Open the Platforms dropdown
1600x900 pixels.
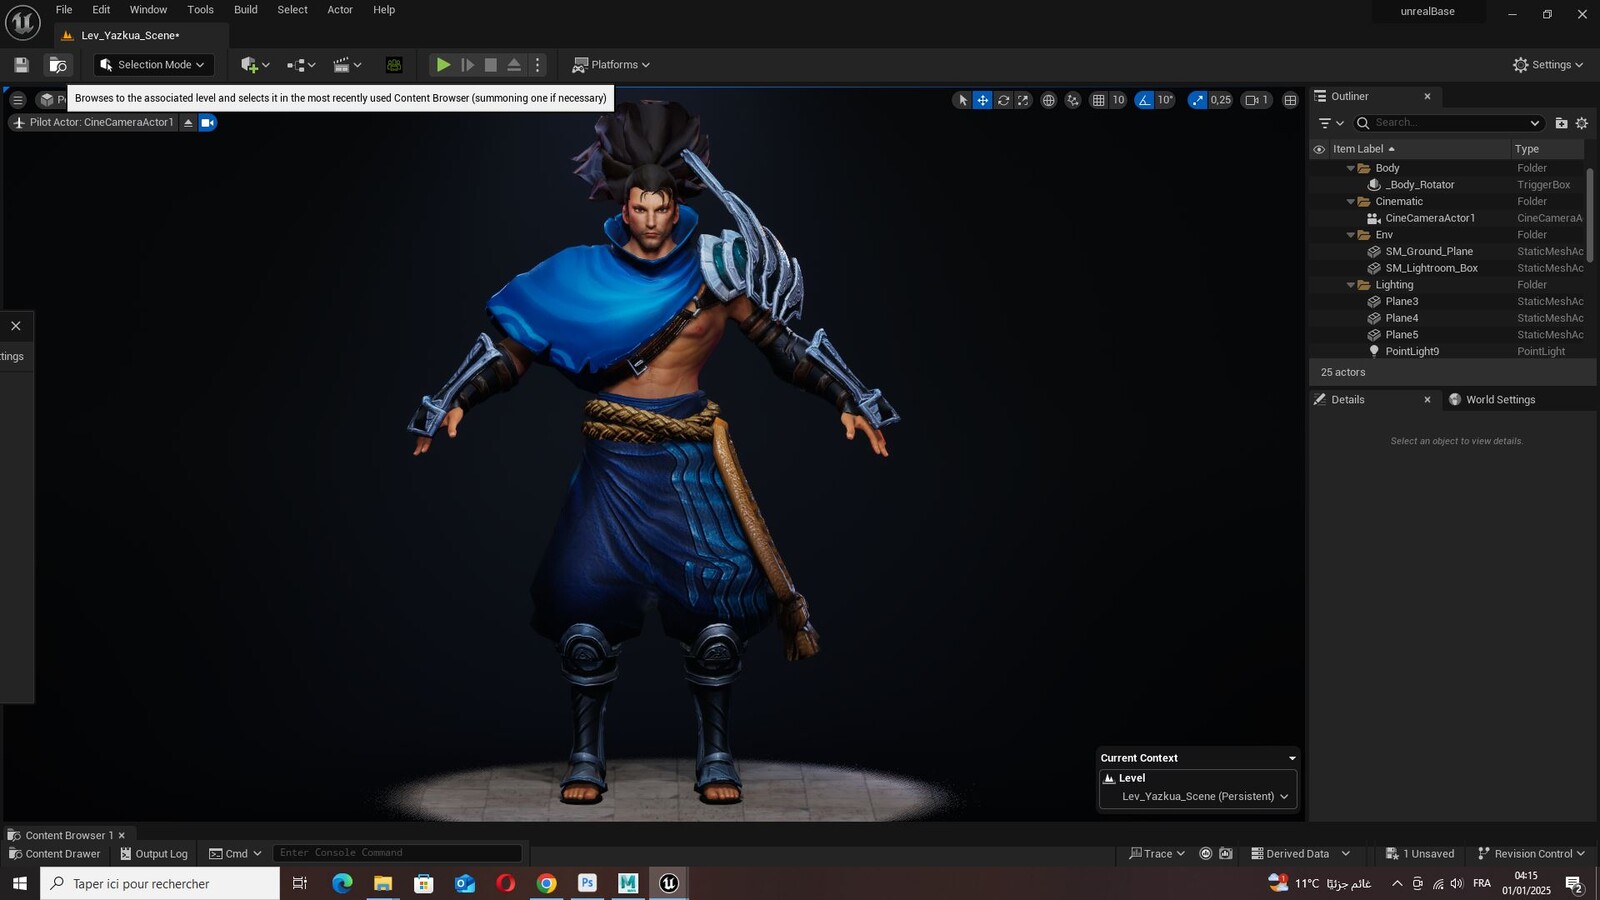[611, 65]
